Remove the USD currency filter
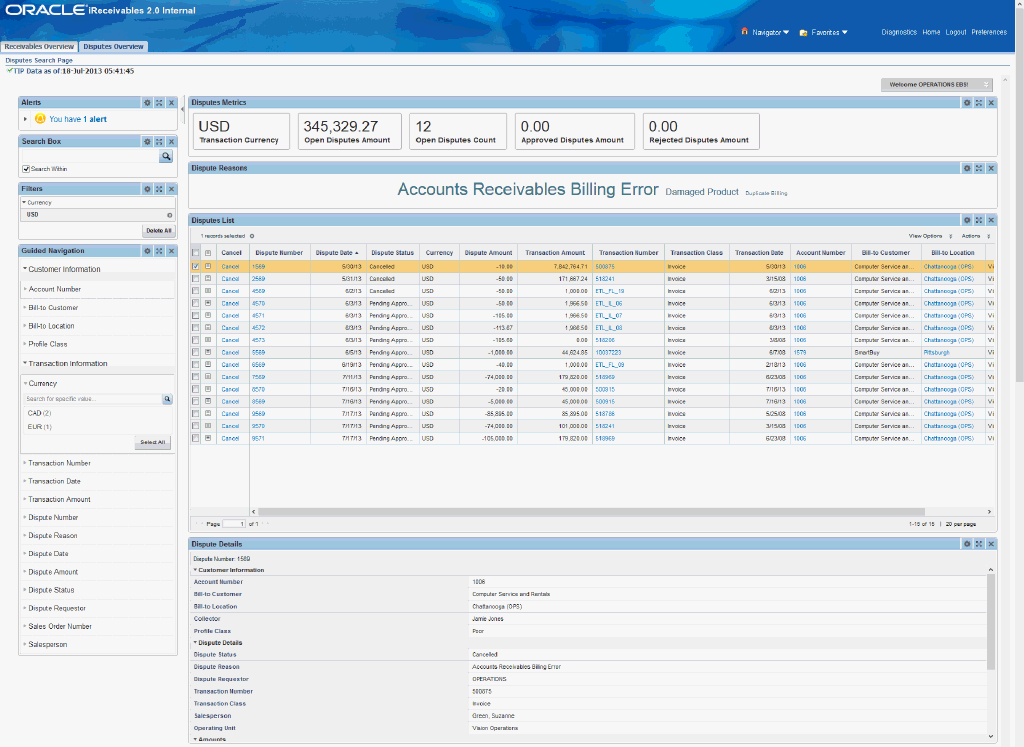The width and height of the screenshot is (1024, 747). [170, 215]
